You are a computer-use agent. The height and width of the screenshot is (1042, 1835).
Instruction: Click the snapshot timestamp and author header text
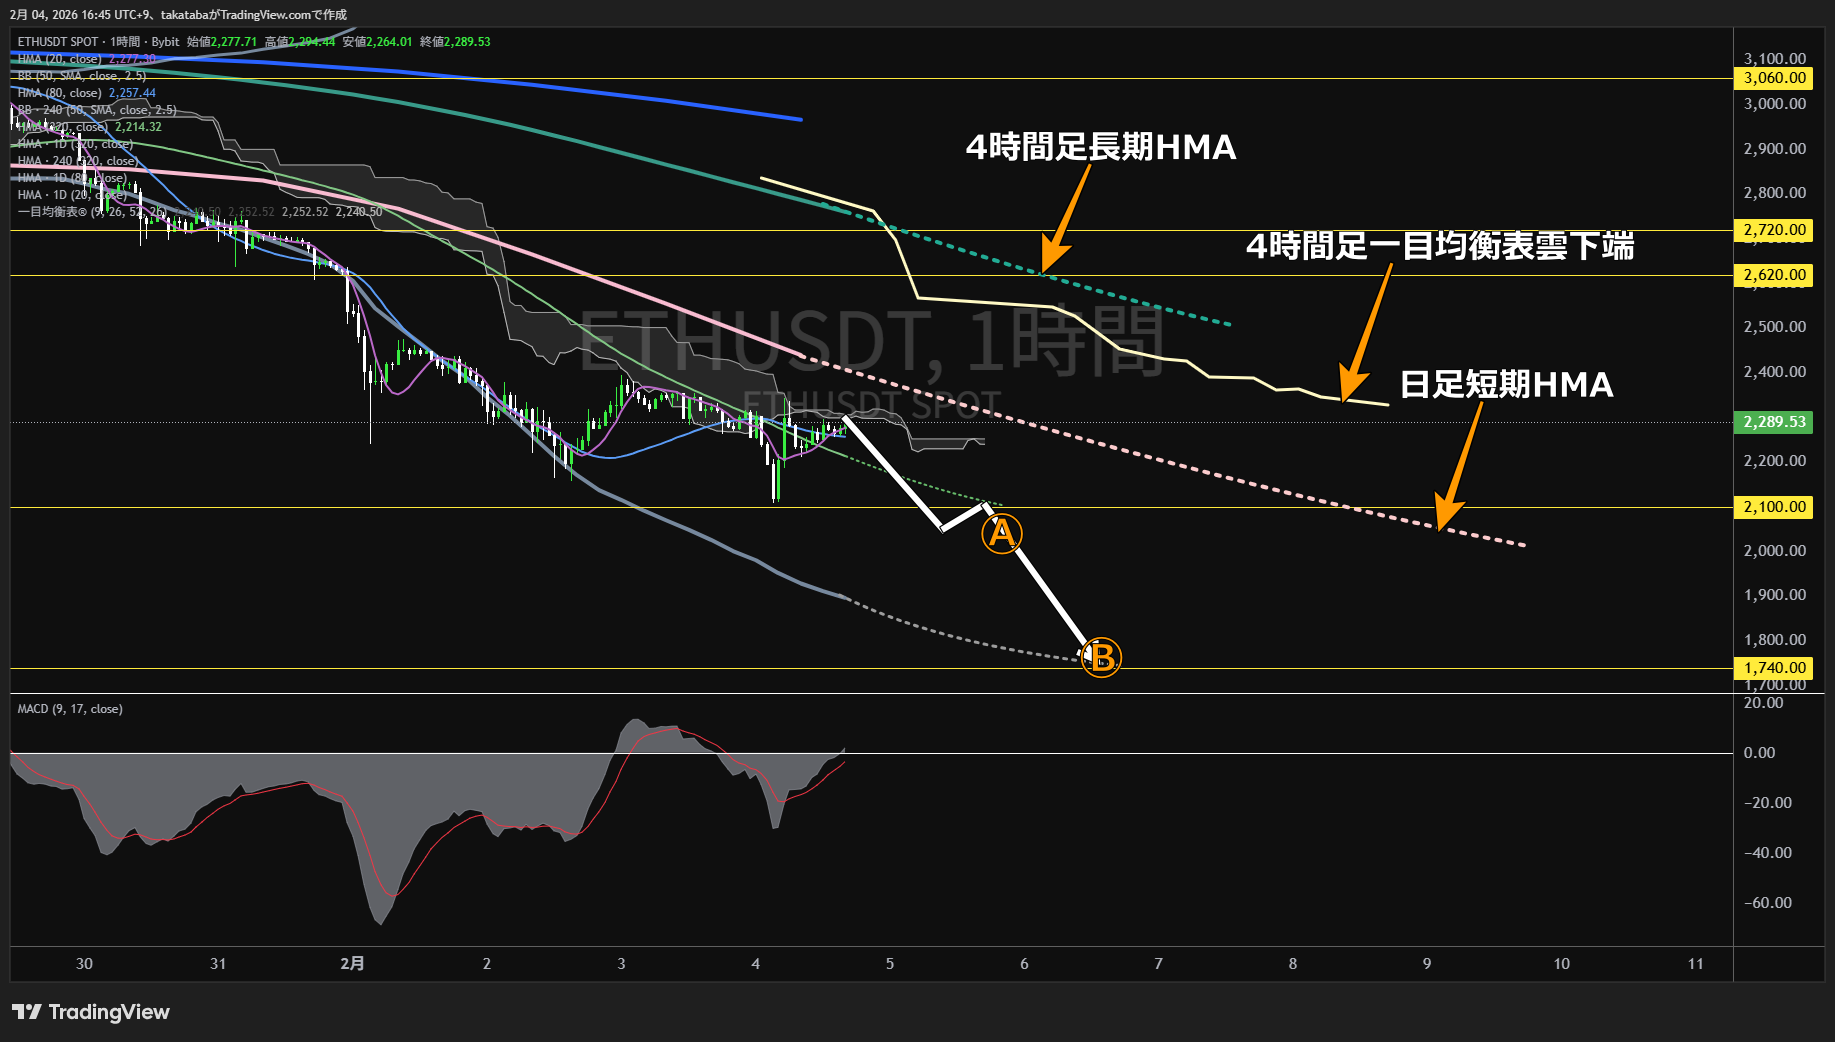[x=179, y=15]
